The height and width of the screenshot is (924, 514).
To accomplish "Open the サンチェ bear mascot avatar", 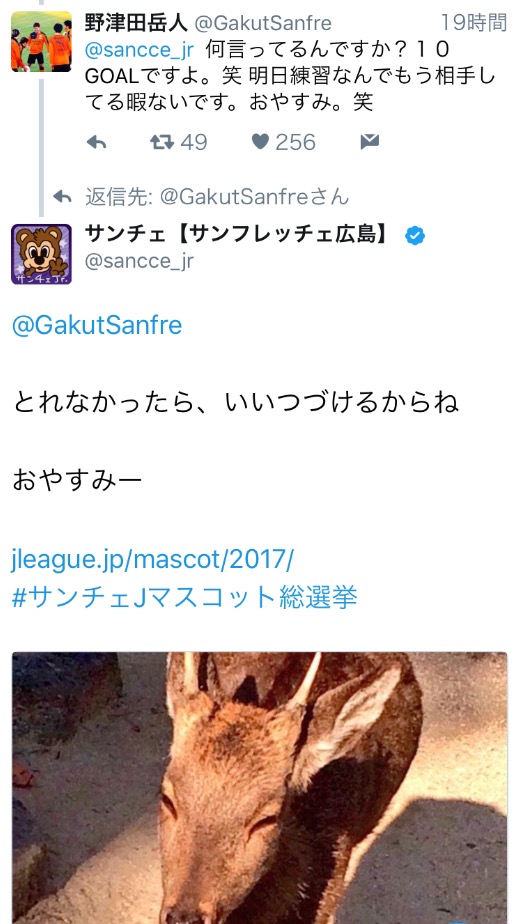I will click(x=41, y=254).
